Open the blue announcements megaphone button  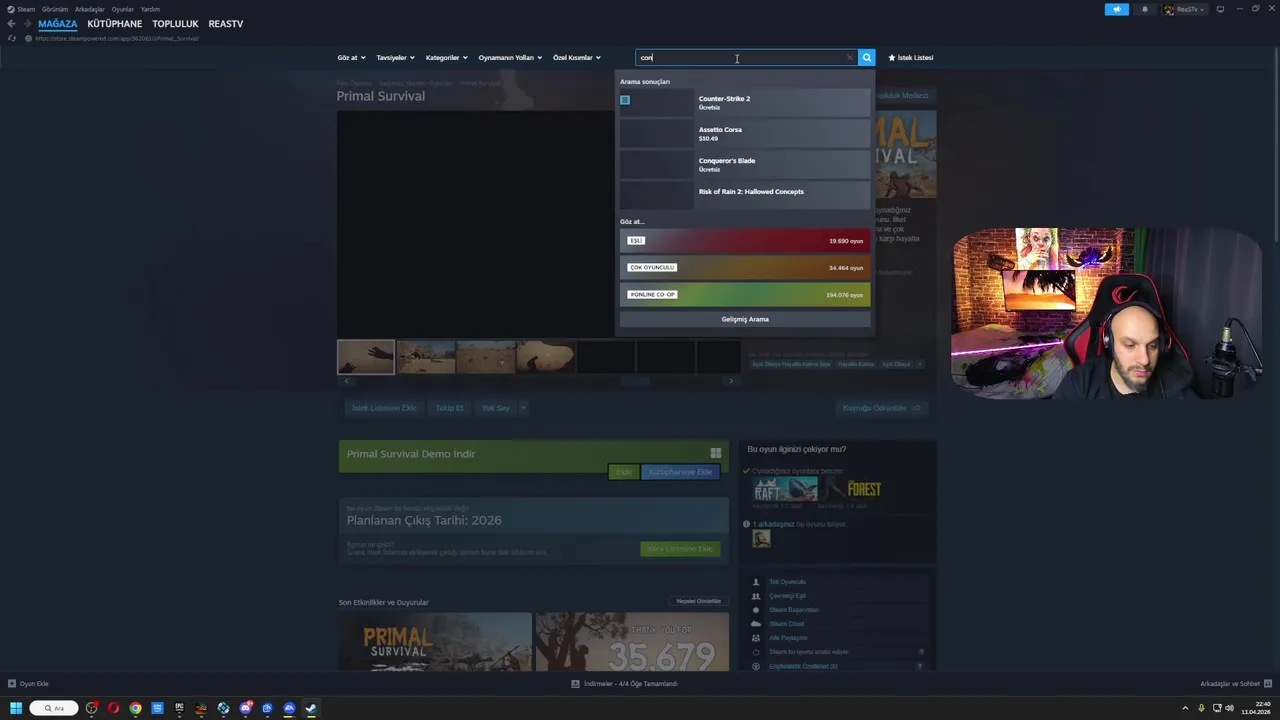coord(1117,9)
